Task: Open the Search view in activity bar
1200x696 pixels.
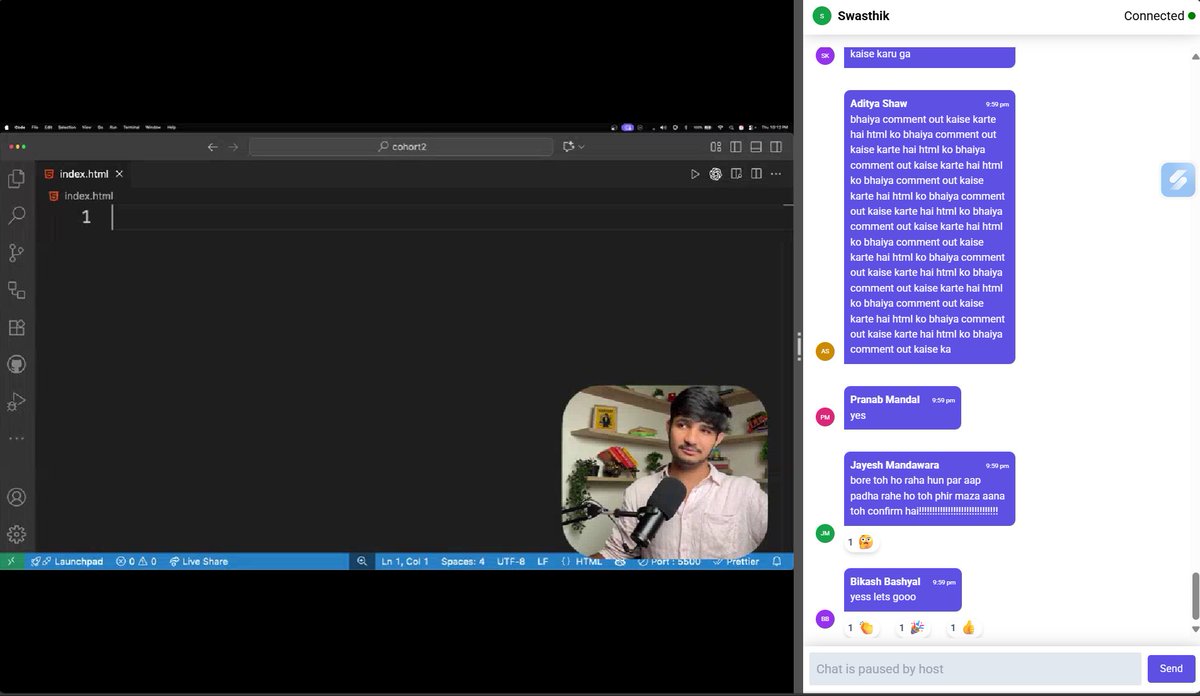Action: click(16, 215)
